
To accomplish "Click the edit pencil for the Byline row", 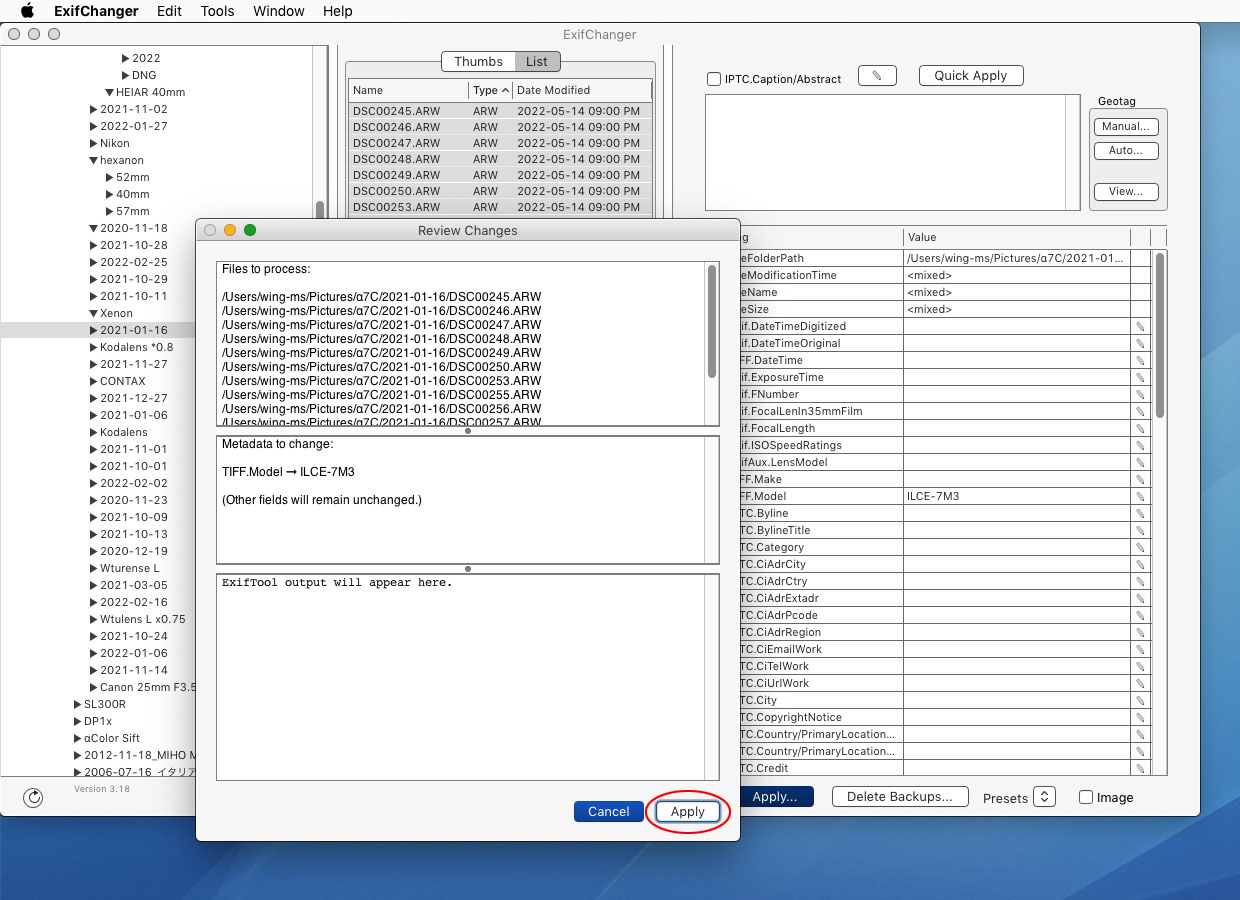I will tap(1139, 513).
